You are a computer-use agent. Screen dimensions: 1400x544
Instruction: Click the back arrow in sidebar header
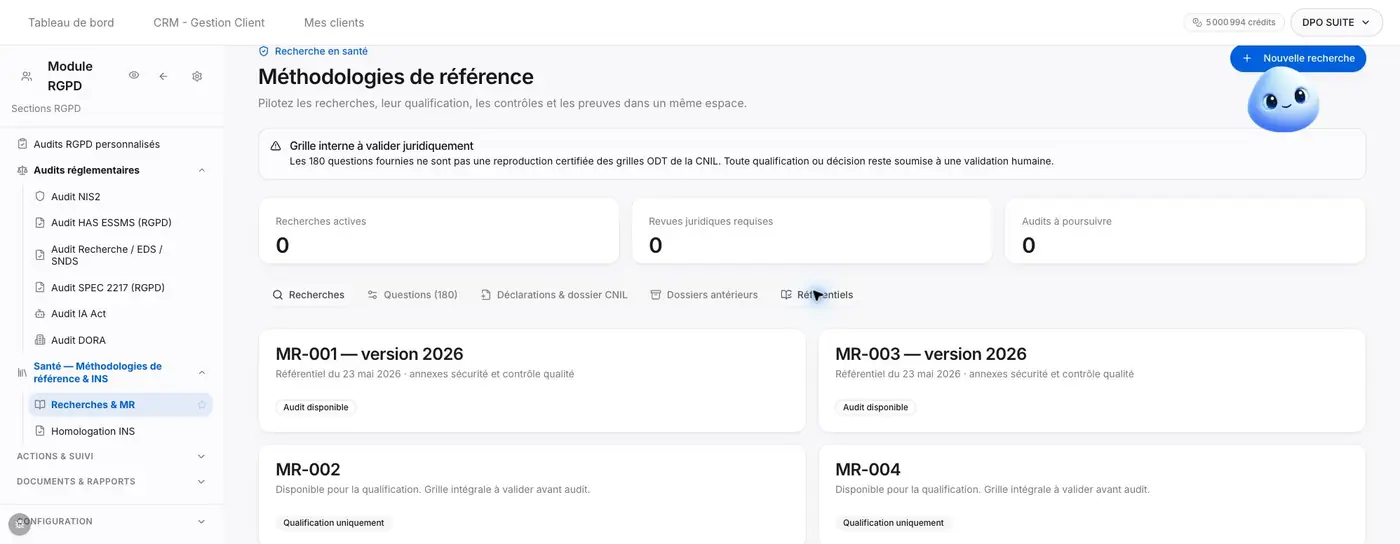point(163,76)
